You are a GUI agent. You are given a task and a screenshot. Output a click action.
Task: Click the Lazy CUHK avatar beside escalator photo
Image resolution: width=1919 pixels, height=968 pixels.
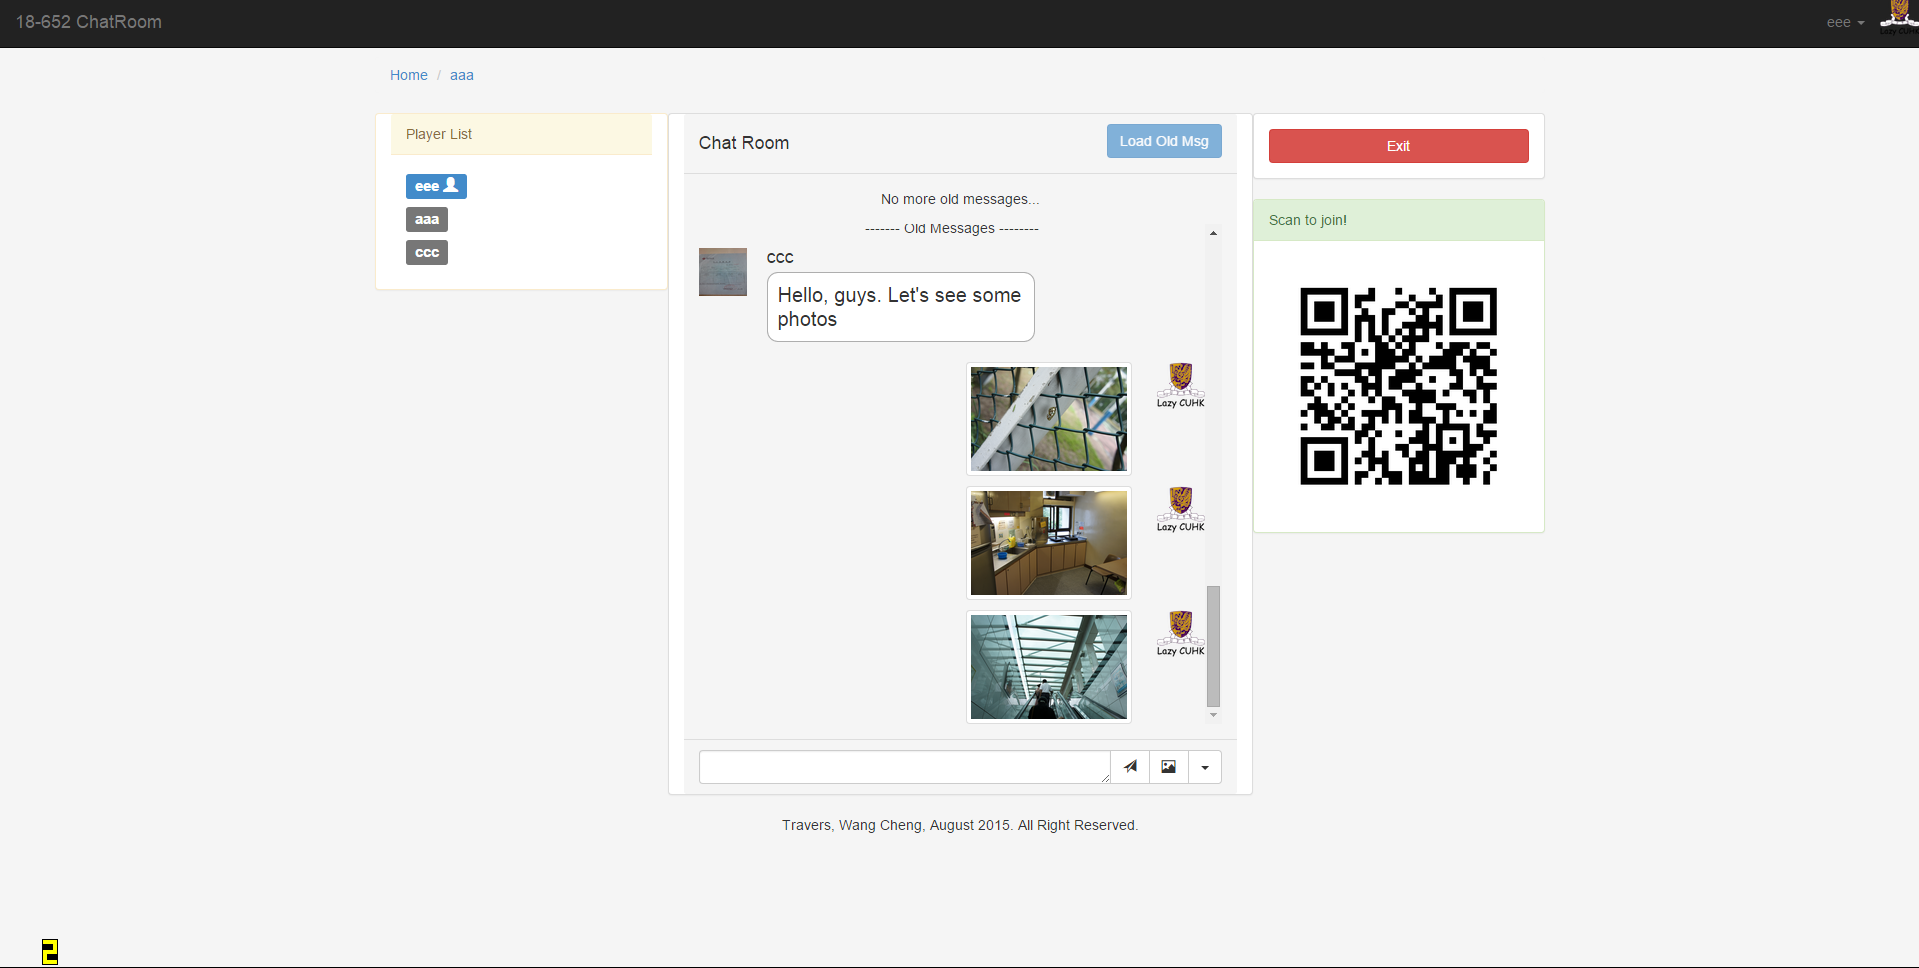coord(1181,633)
